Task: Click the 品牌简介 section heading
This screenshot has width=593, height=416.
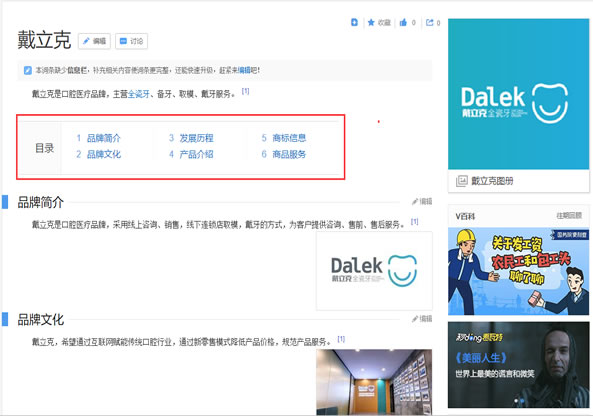Action: (x=40, y=202)
